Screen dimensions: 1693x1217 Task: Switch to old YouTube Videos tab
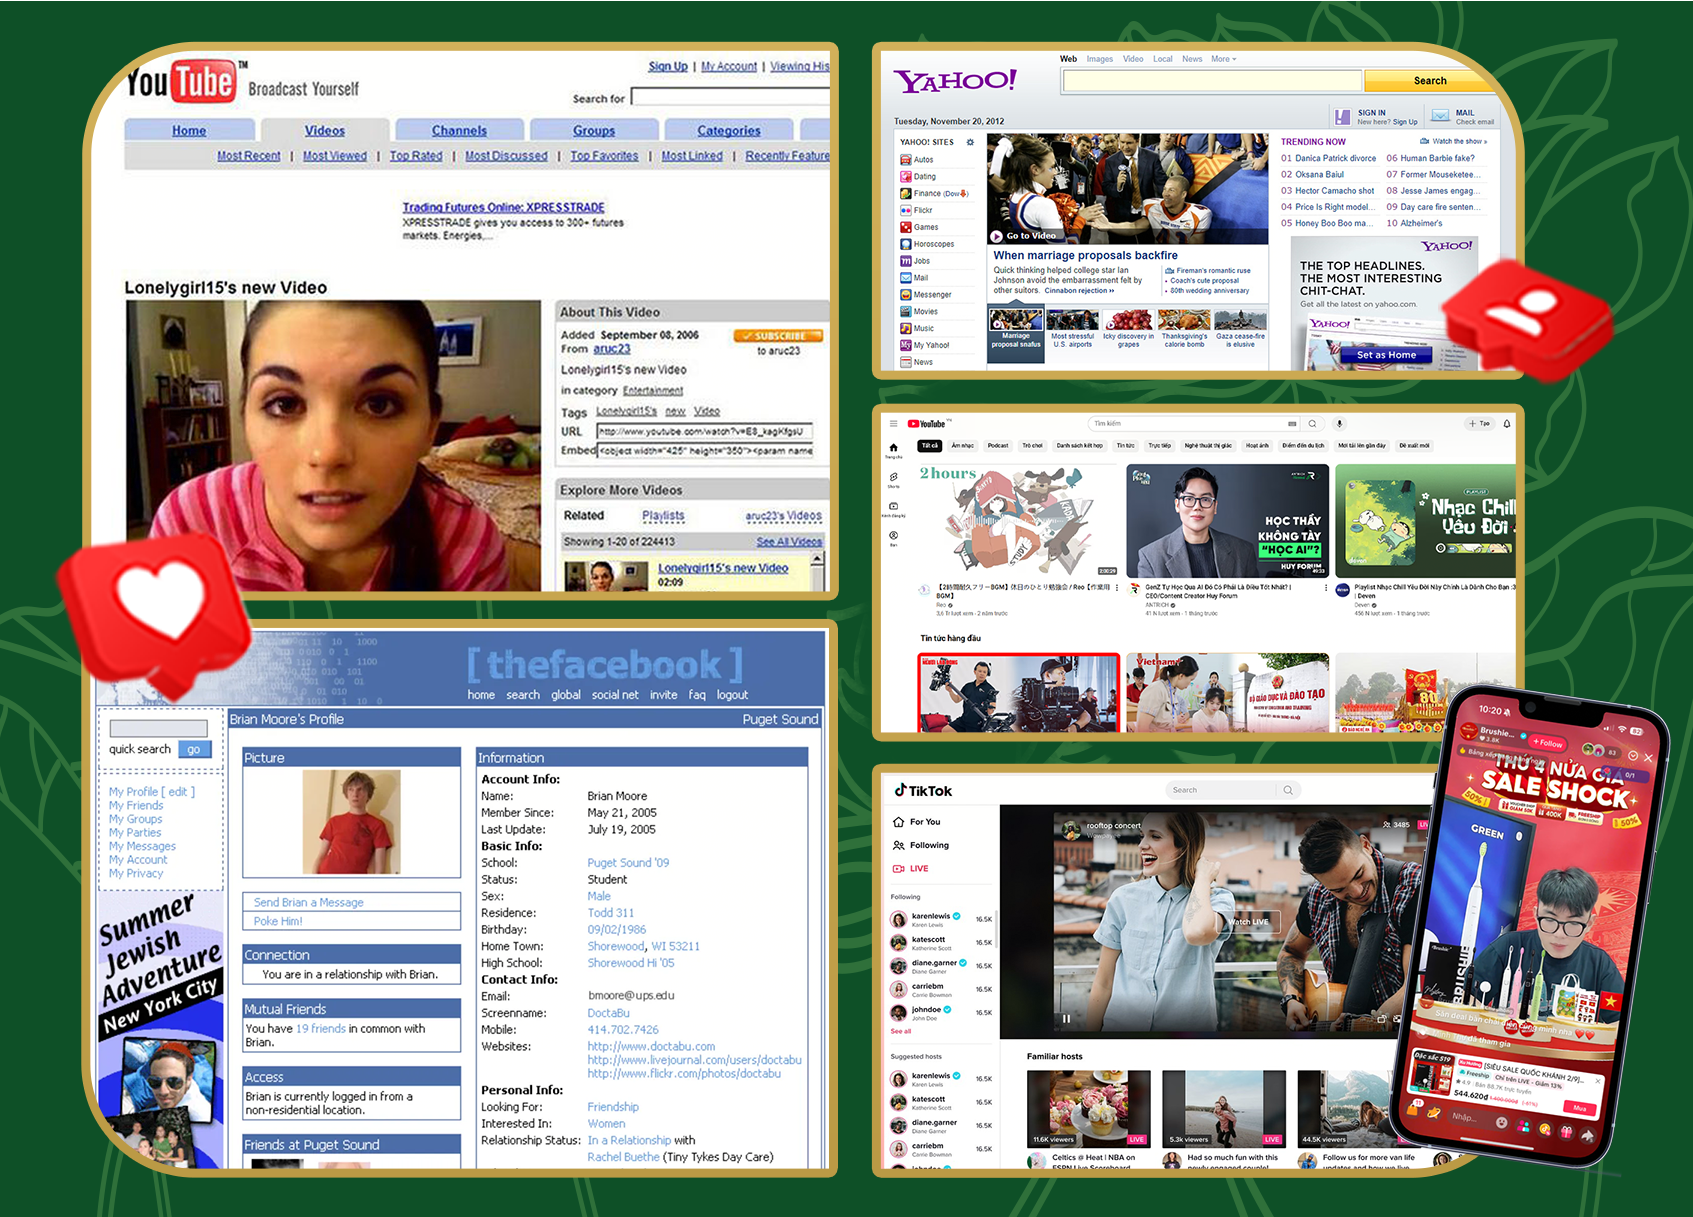click(x=325, y=130)
